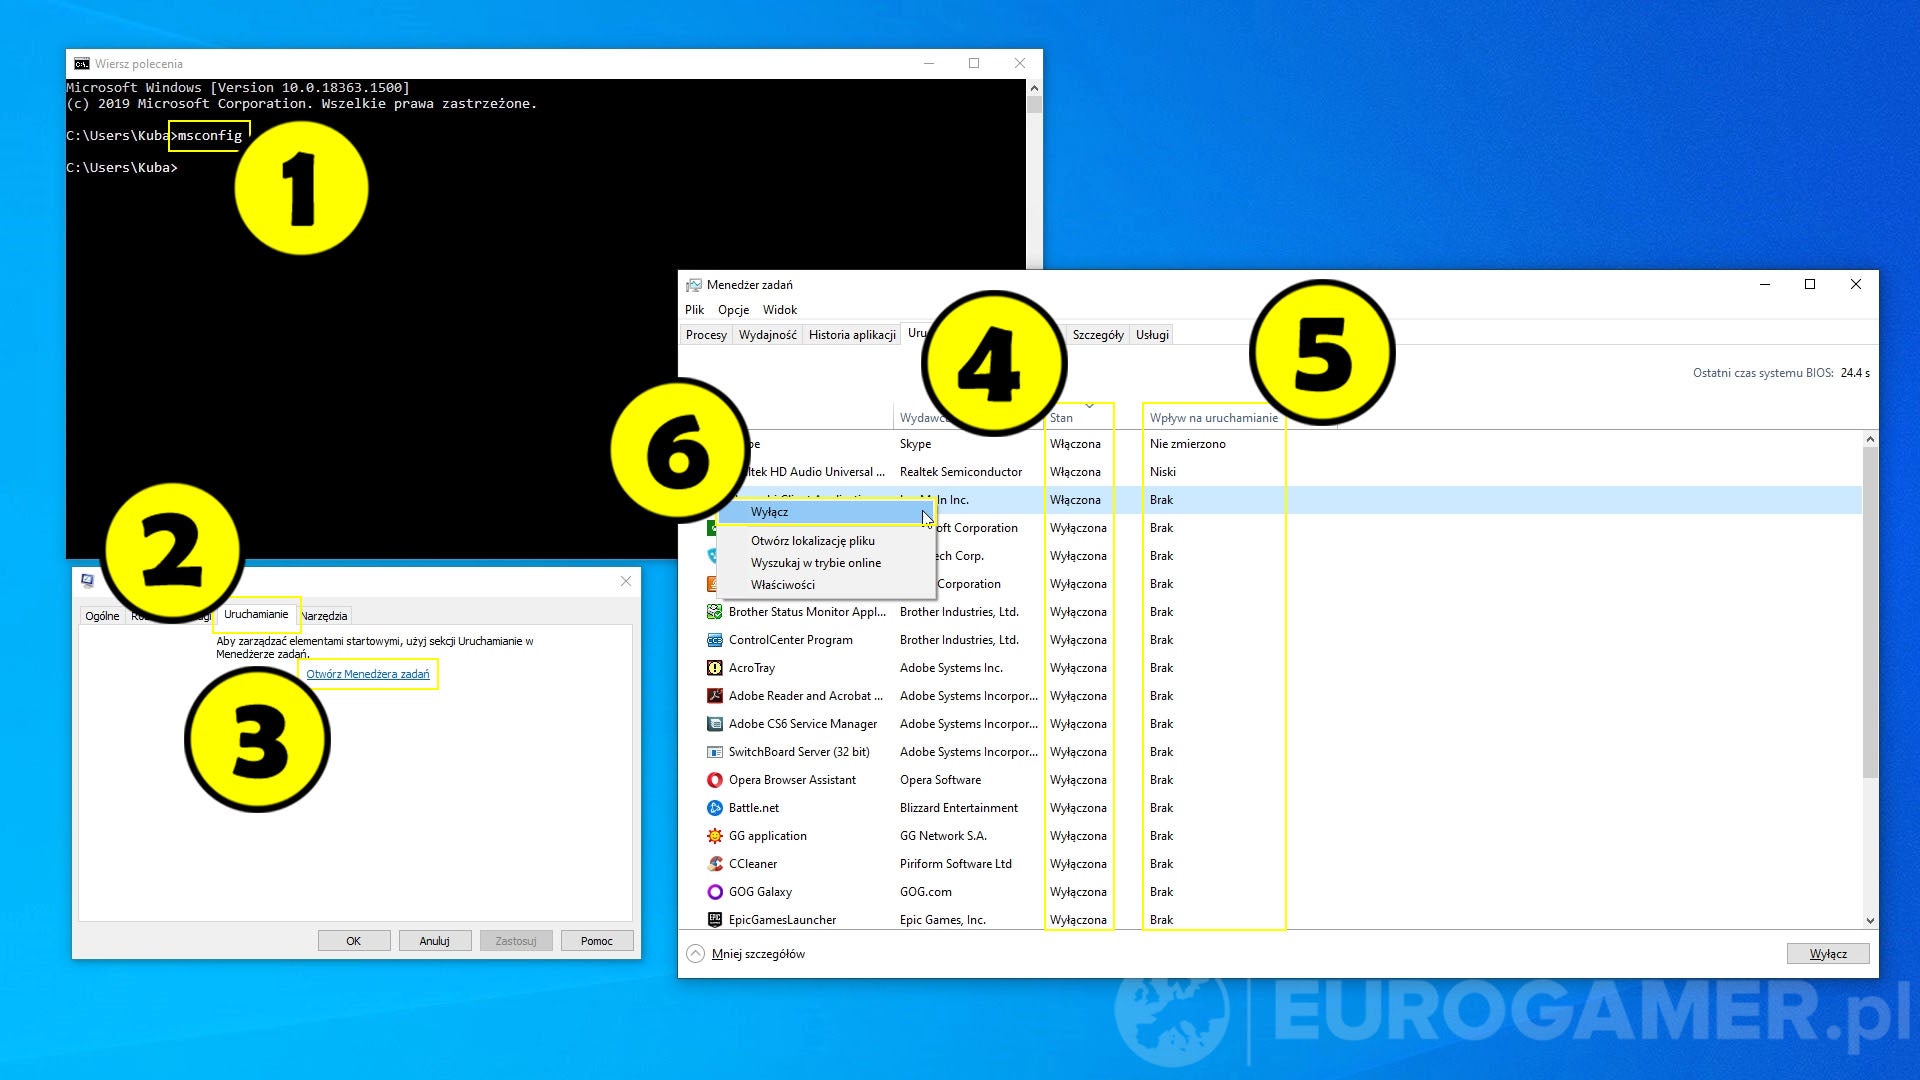Viewport: 1920px width, 1080px height.
Task: Sort by Wpływ na uruchamianie column
Action: coord(1213,418)
